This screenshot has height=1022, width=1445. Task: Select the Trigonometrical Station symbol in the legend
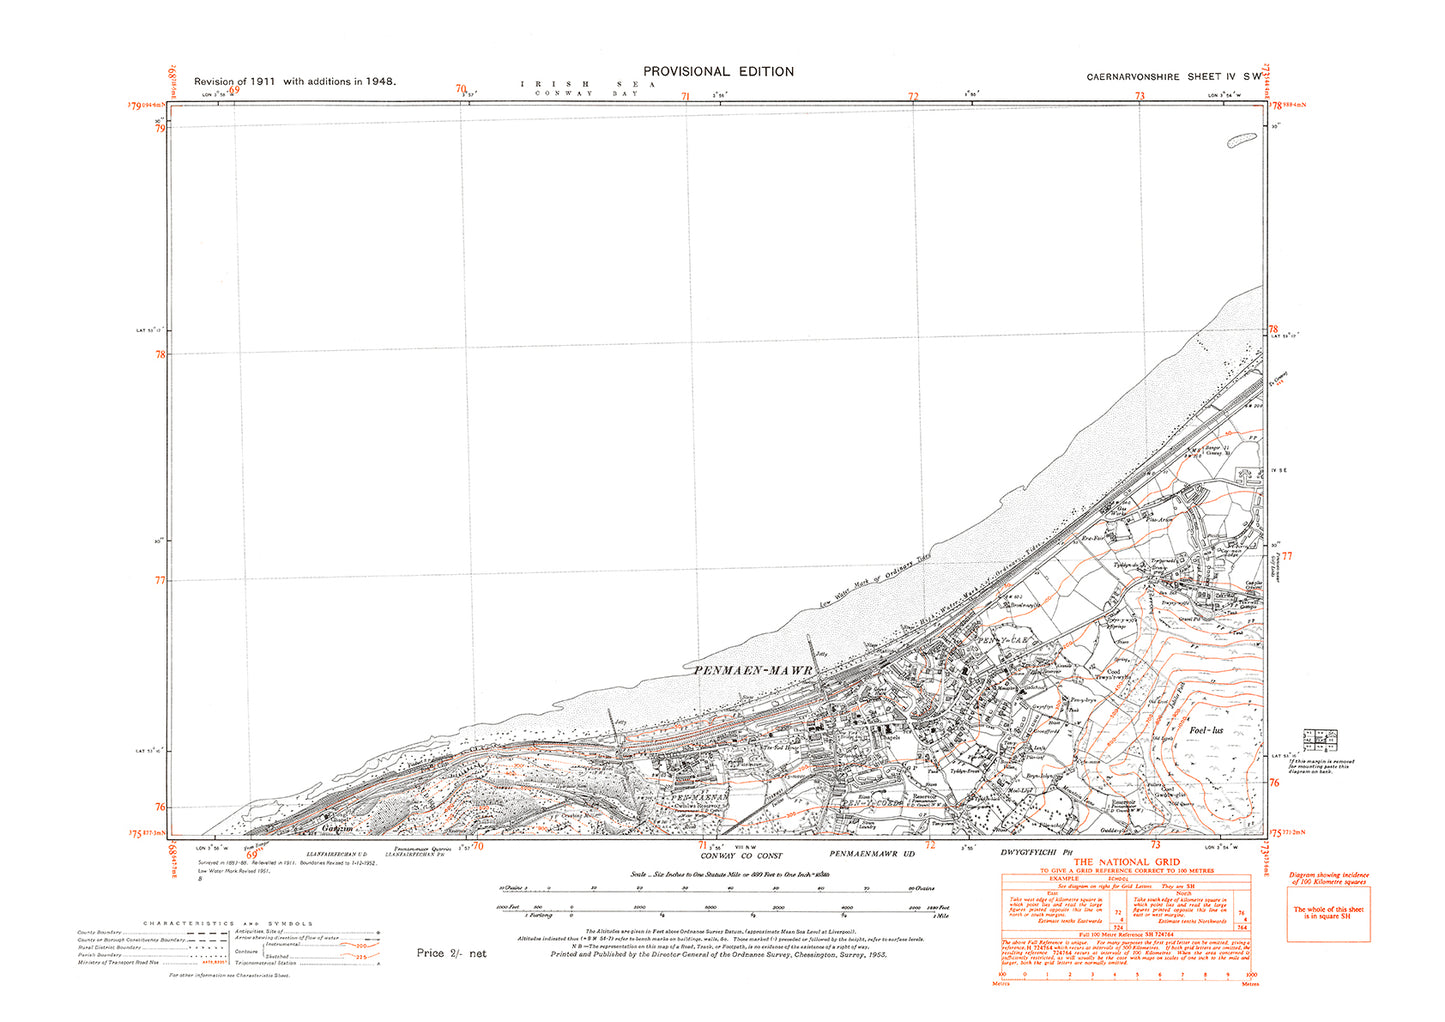pos(378,964)
